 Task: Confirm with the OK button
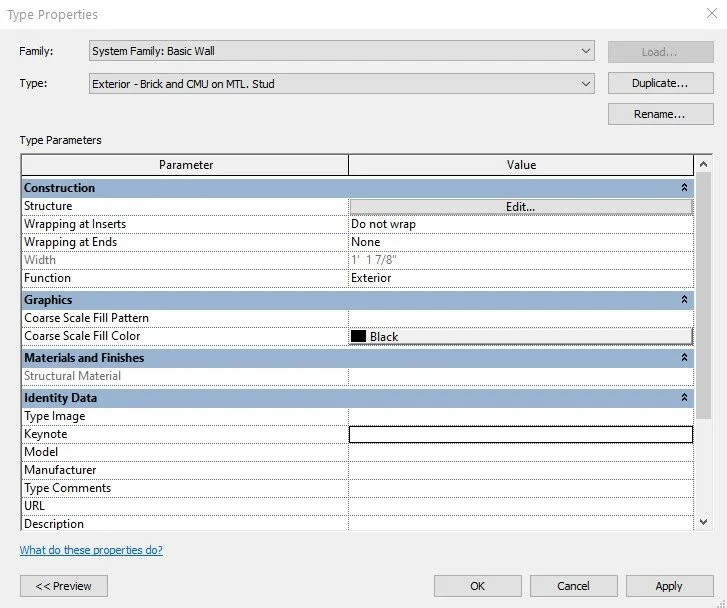pyautogui.click(x=478, y=586)
